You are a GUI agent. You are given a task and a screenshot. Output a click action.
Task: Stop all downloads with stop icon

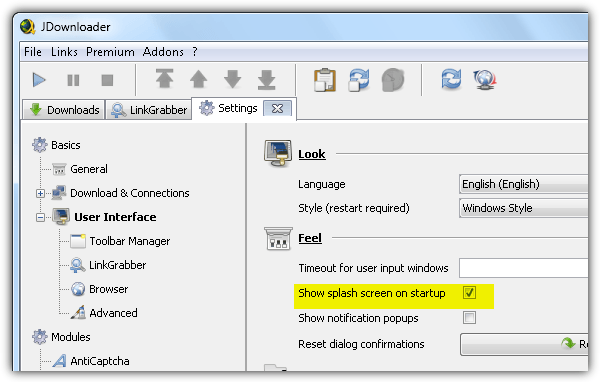click(x=107, y=80)
